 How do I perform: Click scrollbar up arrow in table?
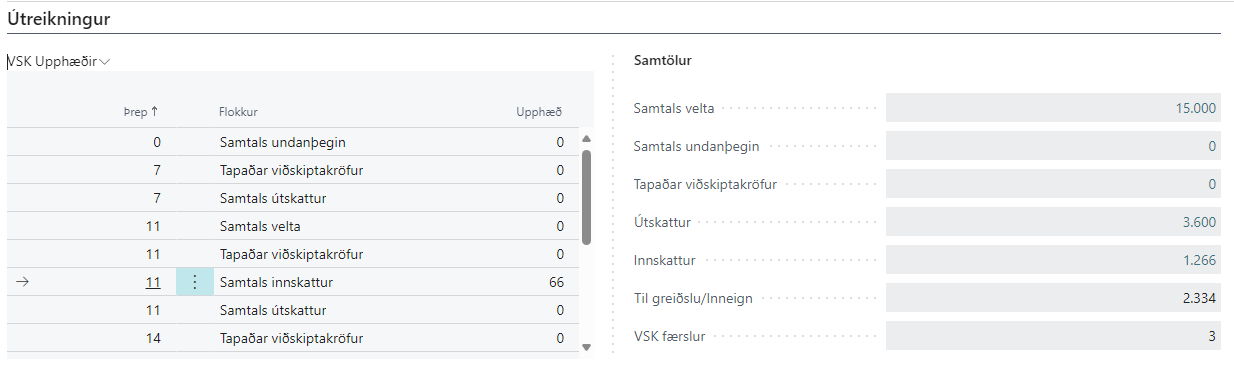pos(586,139)
